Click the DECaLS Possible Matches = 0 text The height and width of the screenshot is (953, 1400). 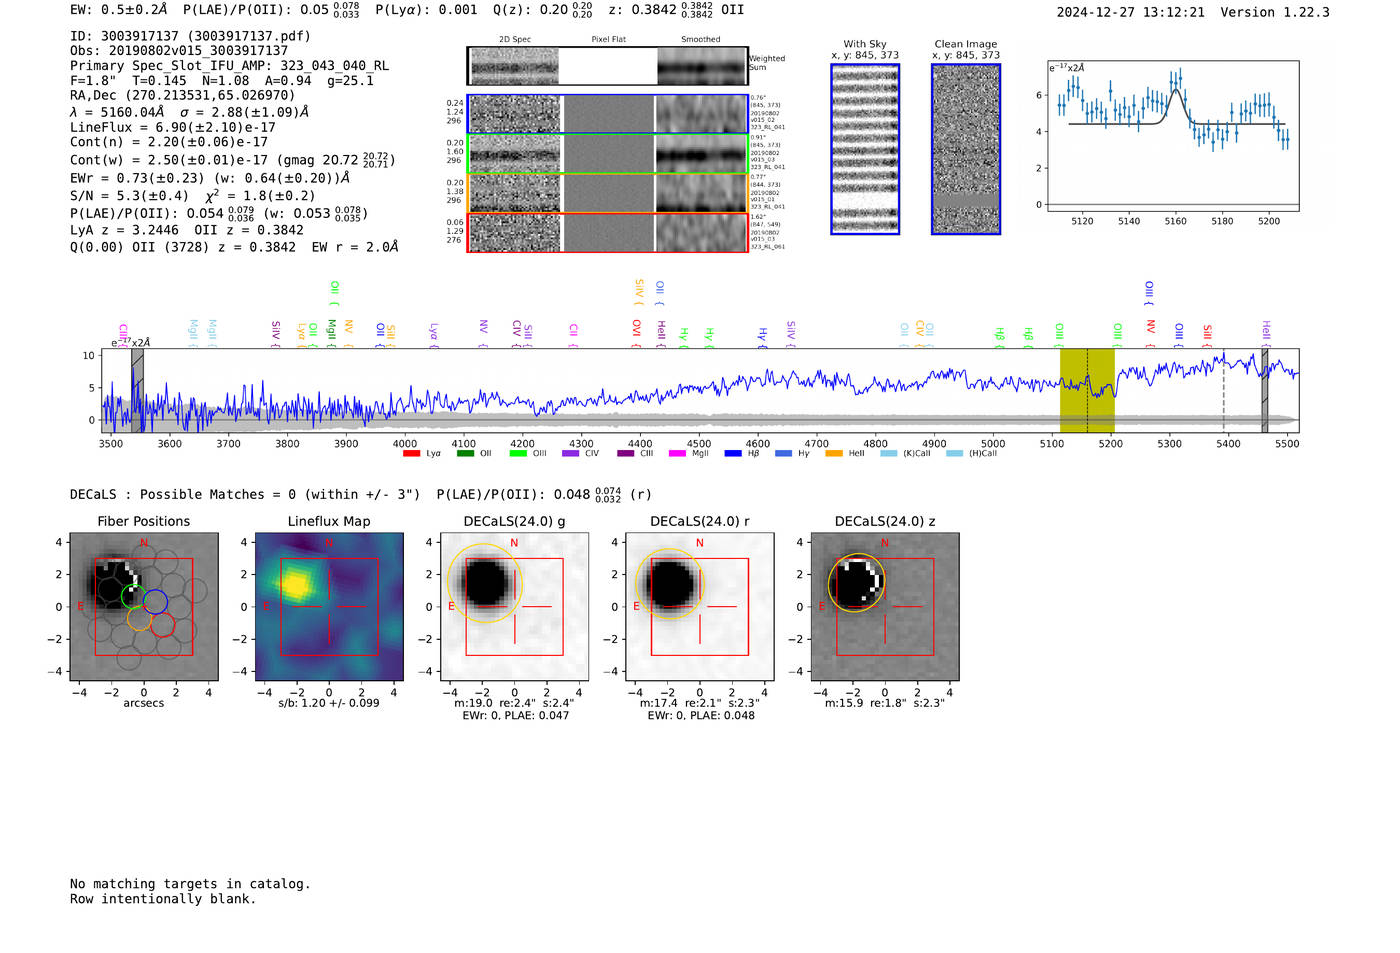(x=245, y=494)
